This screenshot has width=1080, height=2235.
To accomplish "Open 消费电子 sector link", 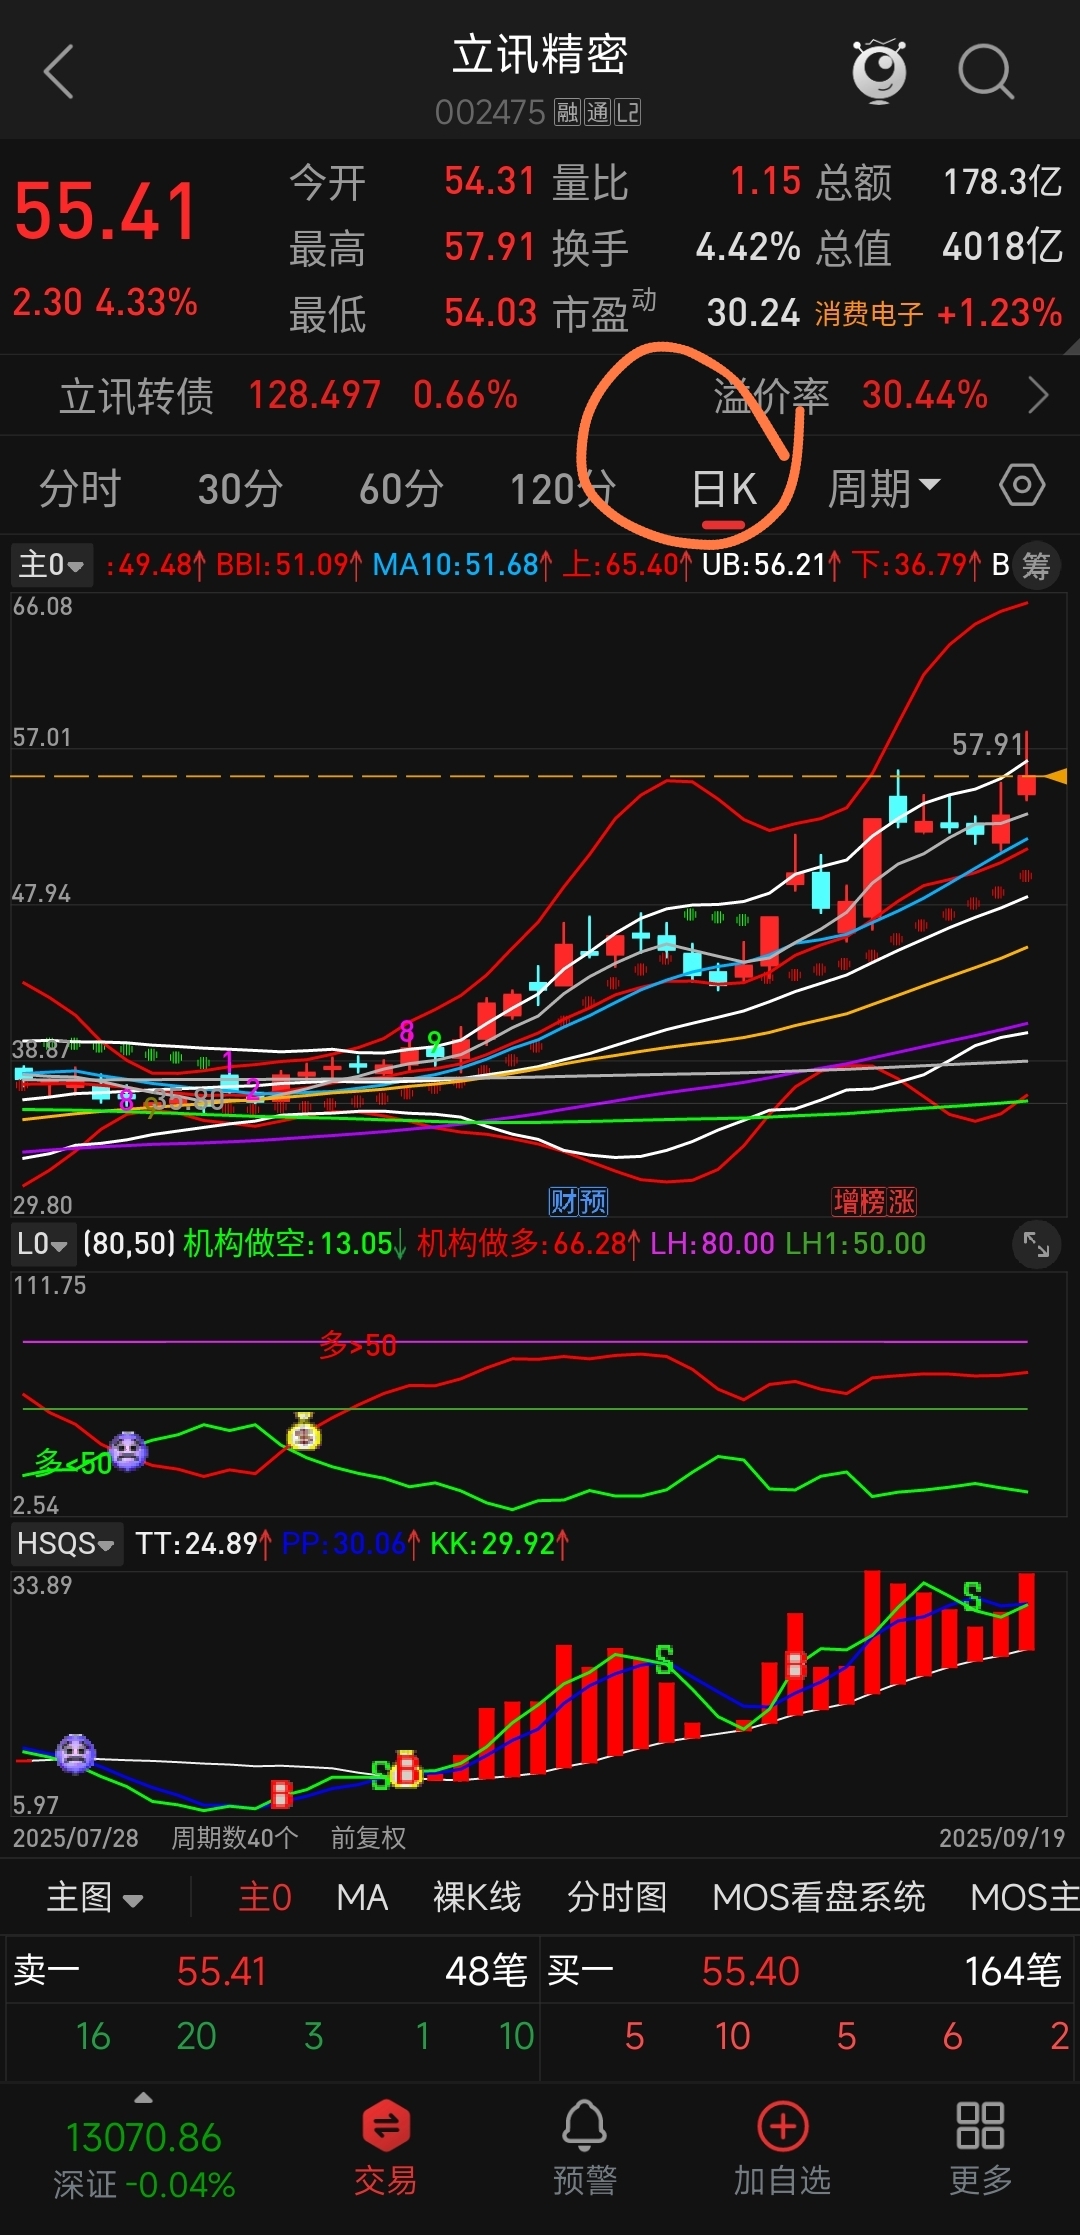I will tap(869, 314).
